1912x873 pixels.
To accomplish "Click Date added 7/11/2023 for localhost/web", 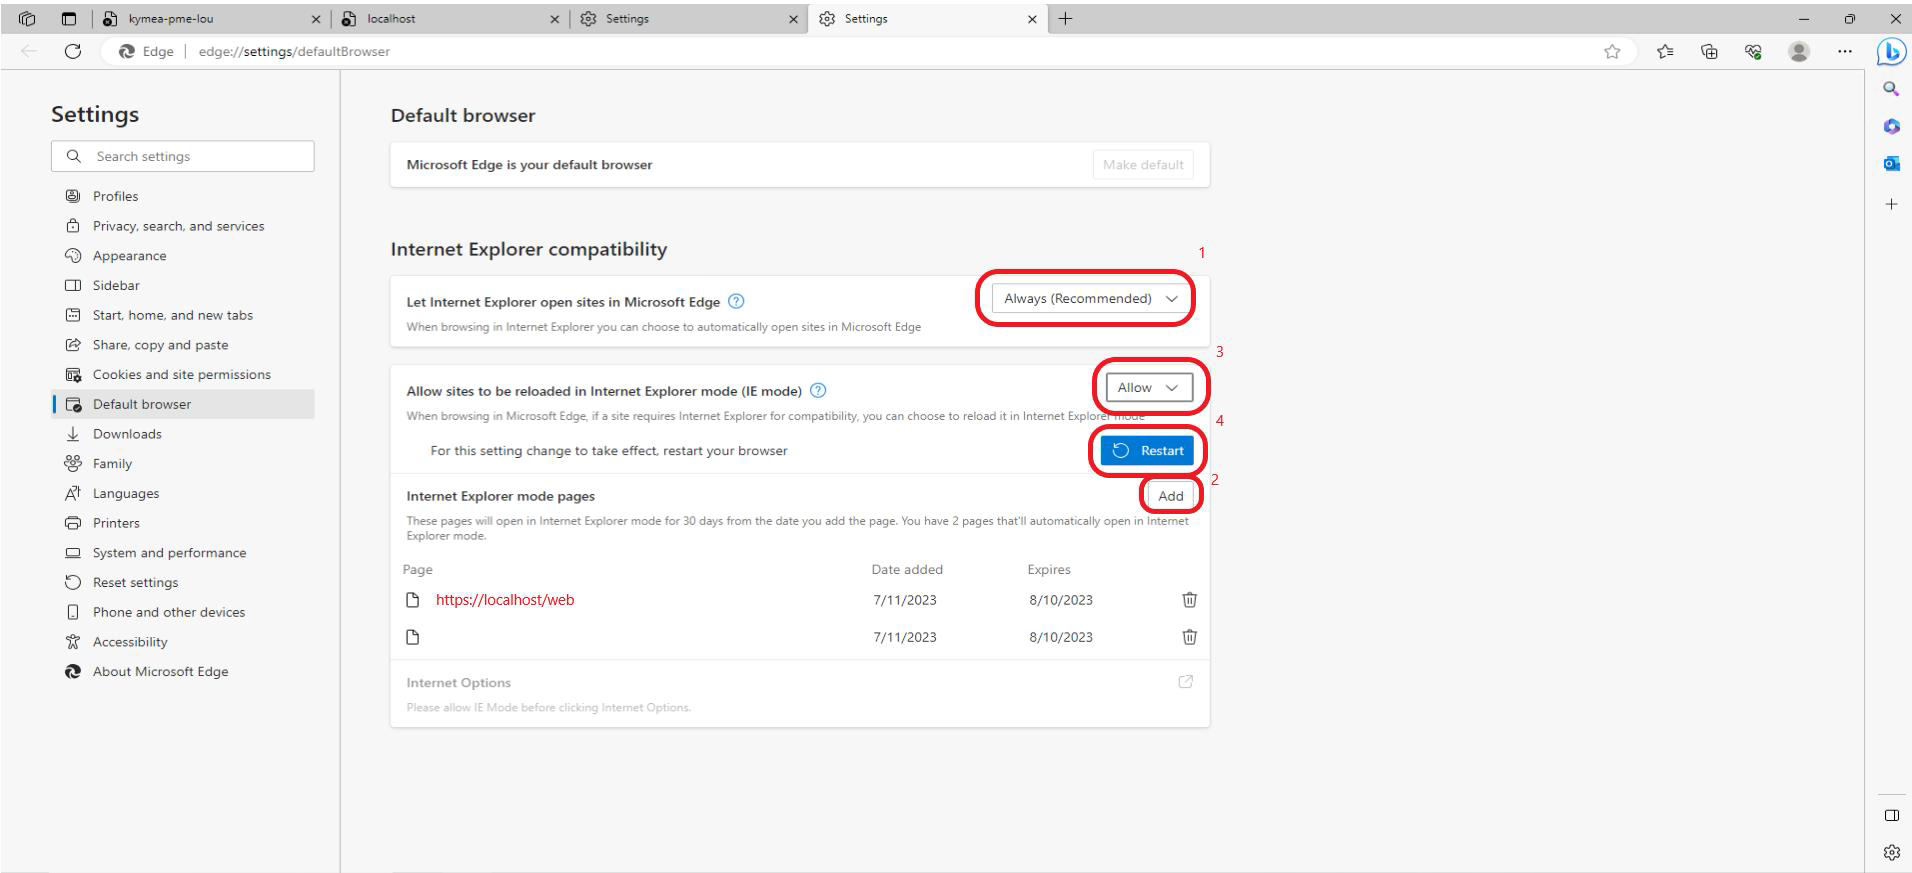I will pos(905,600).
